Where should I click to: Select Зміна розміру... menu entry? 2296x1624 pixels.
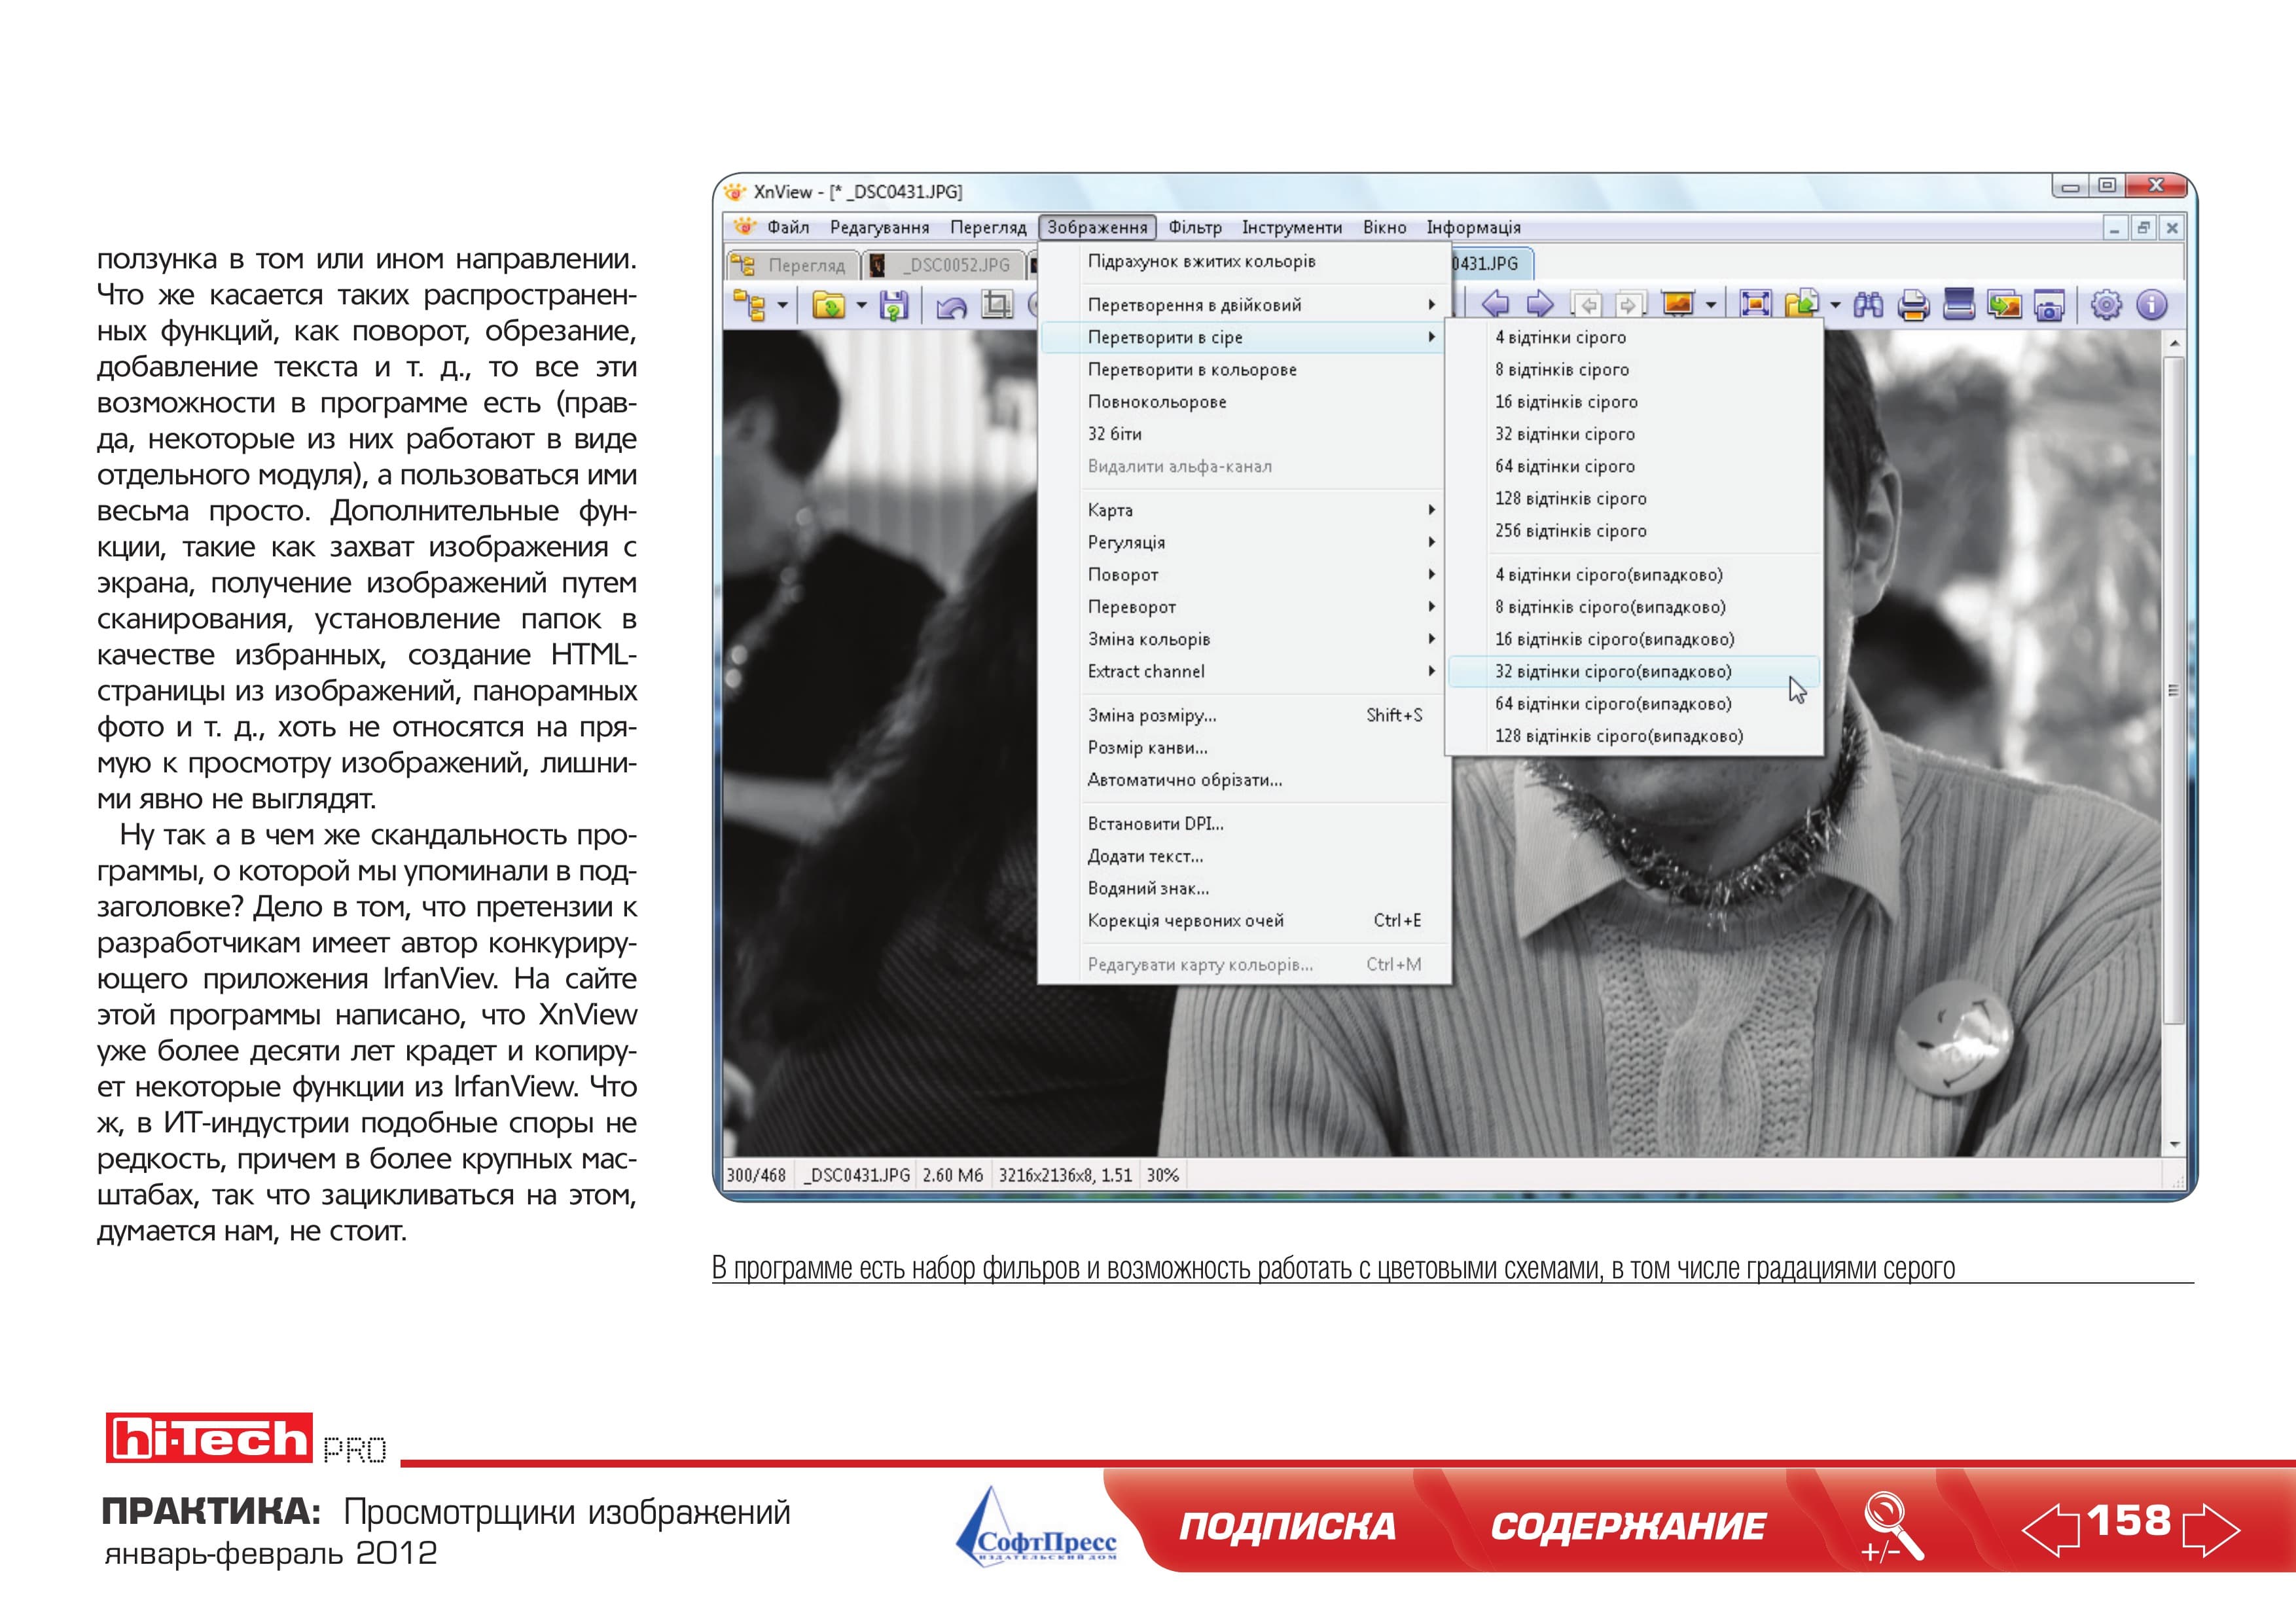pyautogui.click(x=1246, y=715)
